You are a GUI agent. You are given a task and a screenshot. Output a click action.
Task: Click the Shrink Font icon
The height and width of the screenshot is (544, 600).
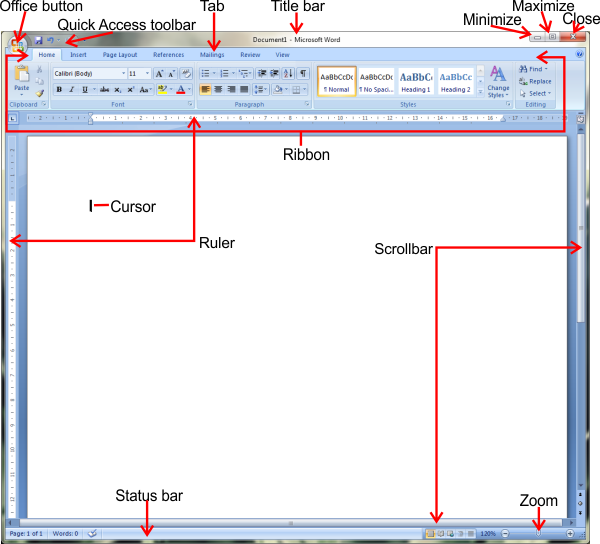click(171, 73)
